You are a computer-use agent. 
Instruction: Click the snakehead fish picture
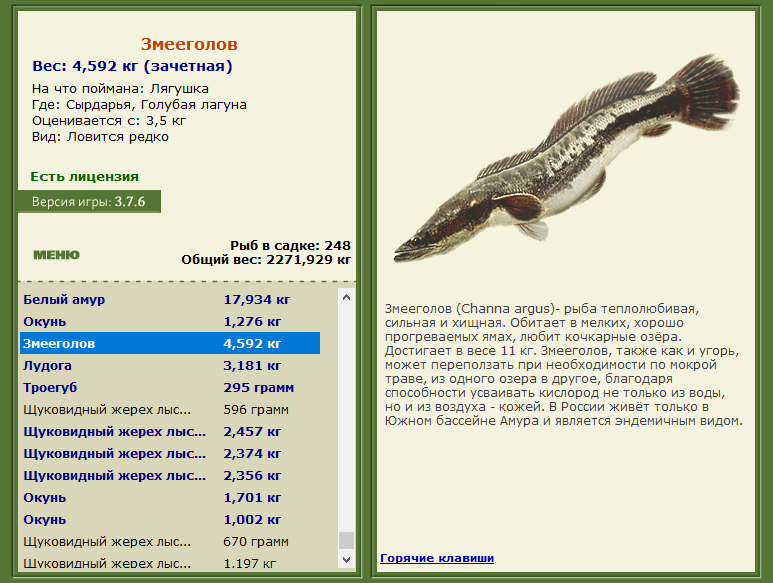567,158
